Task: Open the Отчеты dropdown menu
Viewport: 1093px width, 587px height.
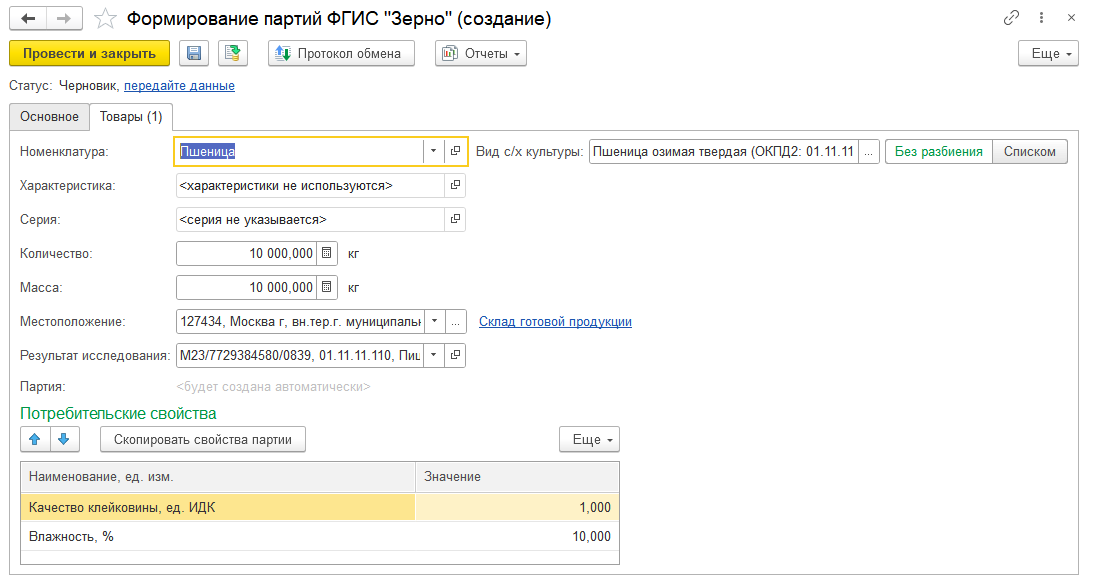Action: [481, 54]
